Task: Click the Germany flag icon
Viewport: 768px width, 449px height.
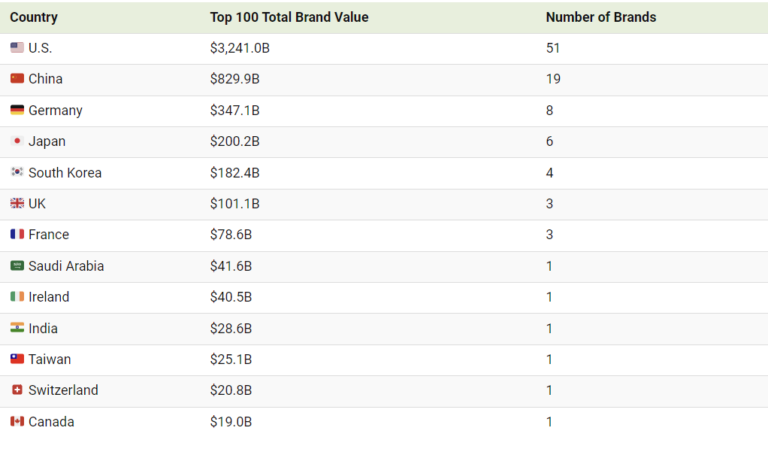Action: [17, 110]
